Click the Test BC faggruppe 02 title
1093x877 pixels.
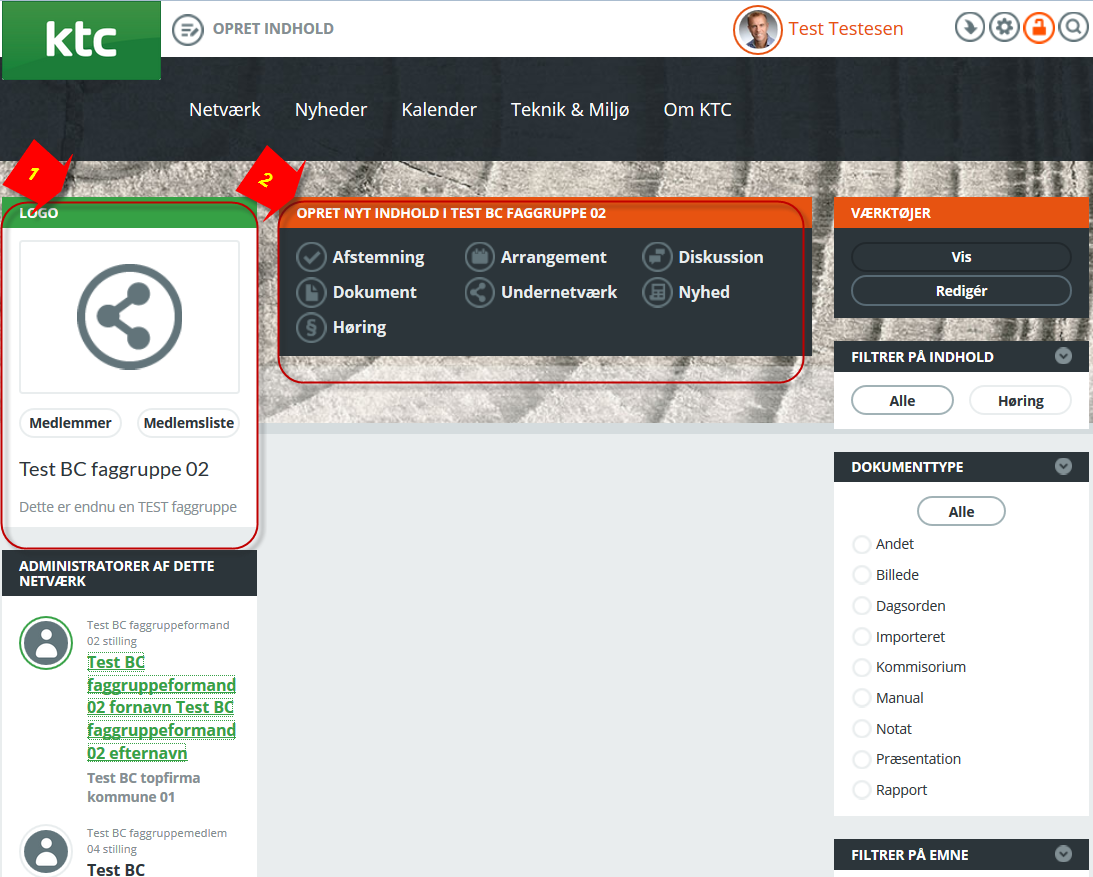(x=114, y=469)
